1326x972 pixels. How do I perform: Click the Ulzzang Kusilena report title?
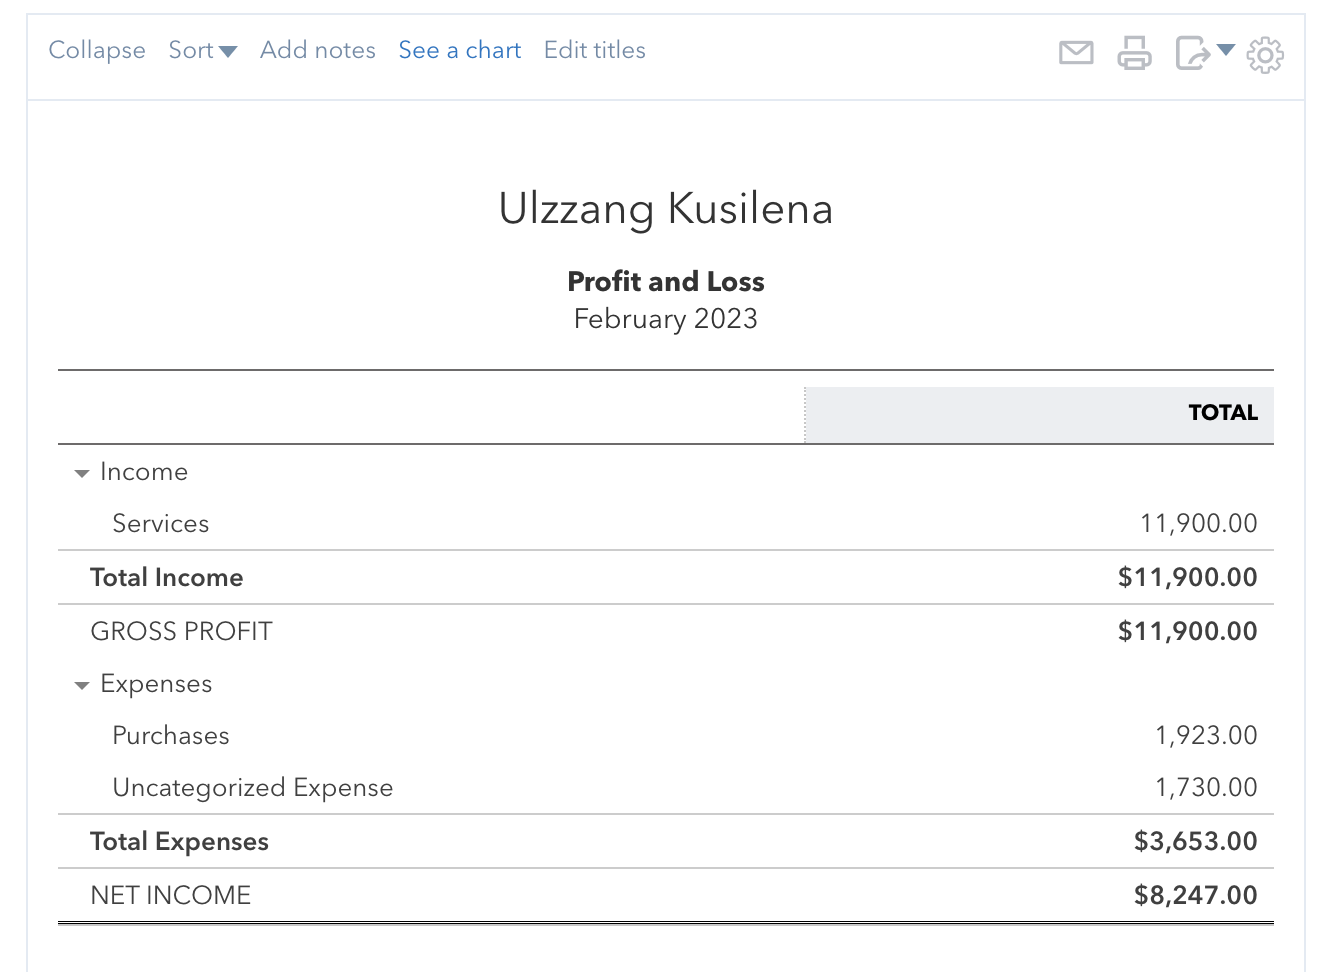(x=665, y=209)
